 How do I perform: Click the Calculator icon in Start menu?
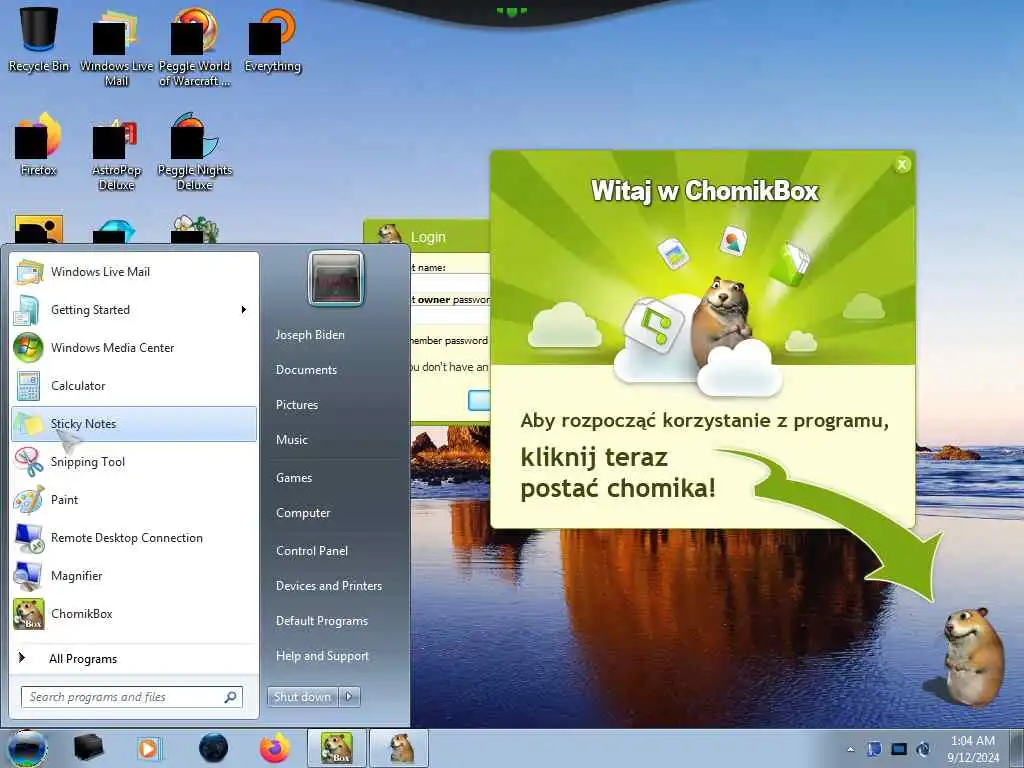[x=28, y=385]
